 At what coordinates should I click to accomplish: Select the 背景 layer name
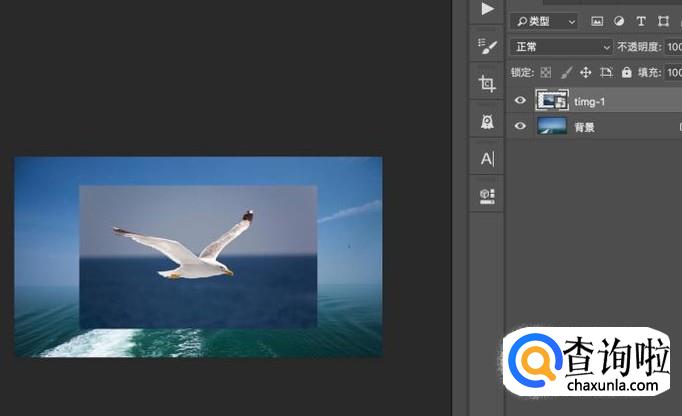pos(584,127)
